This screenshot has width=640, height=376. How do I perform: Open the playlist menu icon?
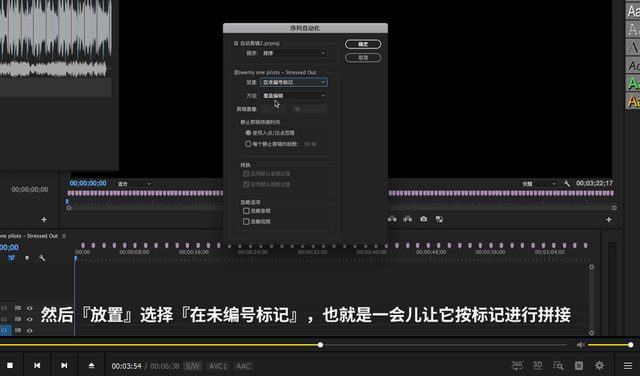tap(628, 365)
